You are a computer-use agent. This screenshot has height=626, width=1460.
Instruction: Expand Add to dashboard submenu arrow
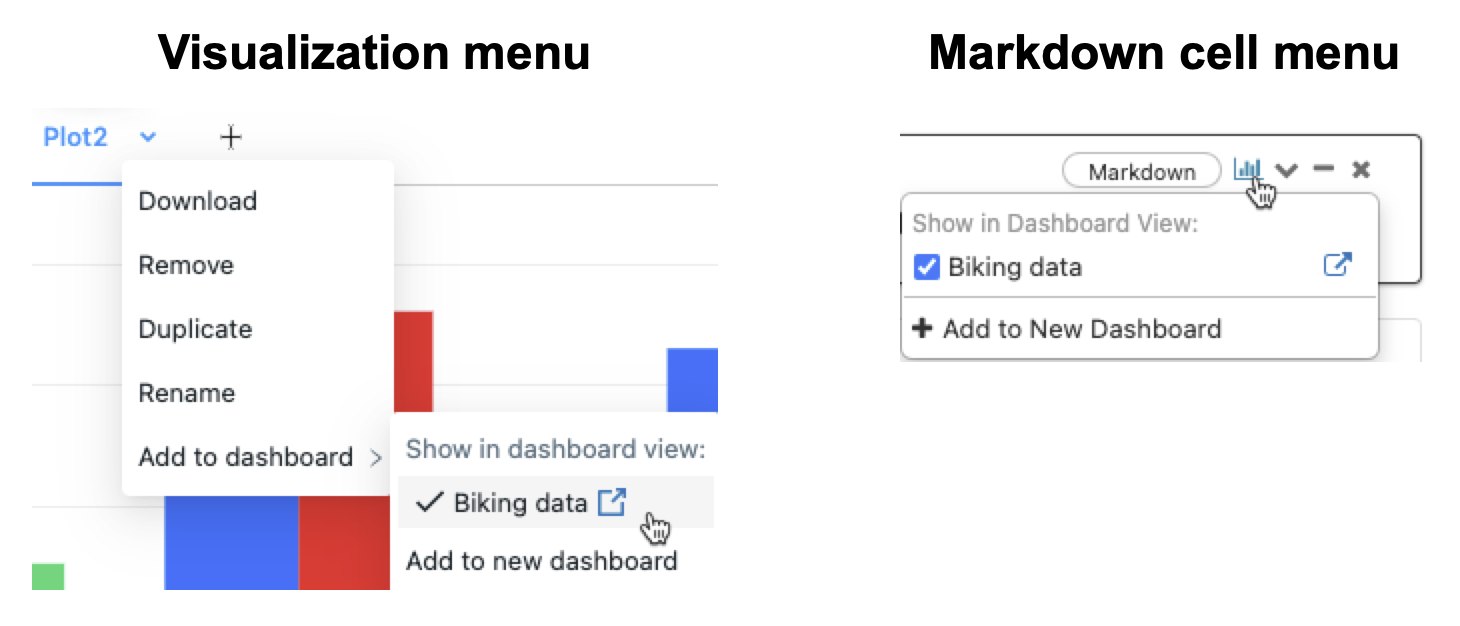pos(375,458)
